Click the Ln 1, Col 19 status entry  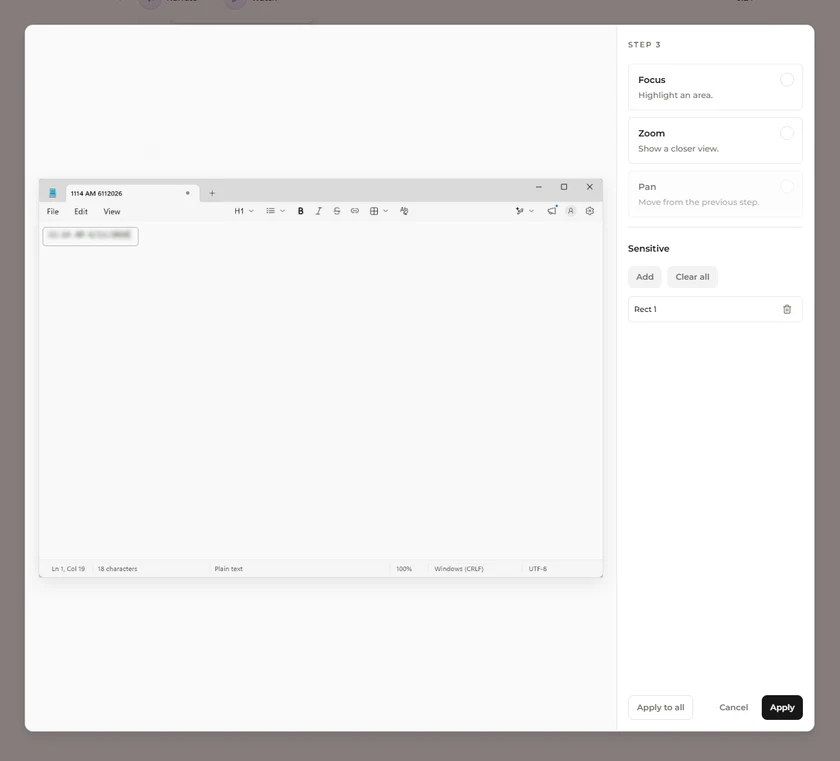(68, 569)
